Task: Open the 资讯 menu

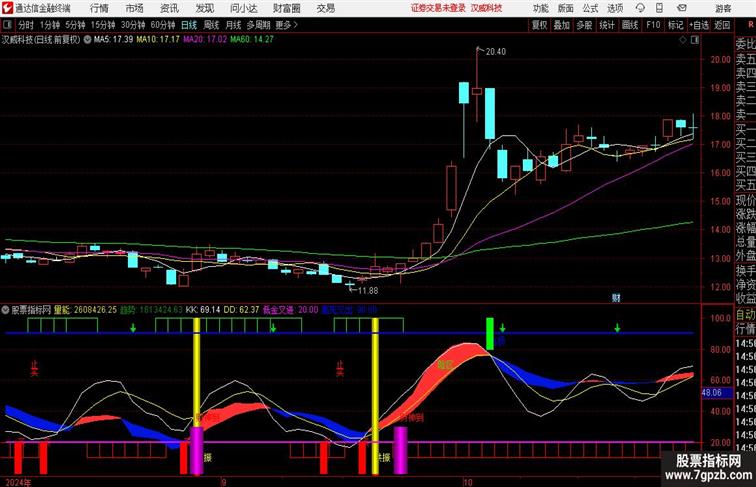Action: pyautogui.click(x=169, y=8)
